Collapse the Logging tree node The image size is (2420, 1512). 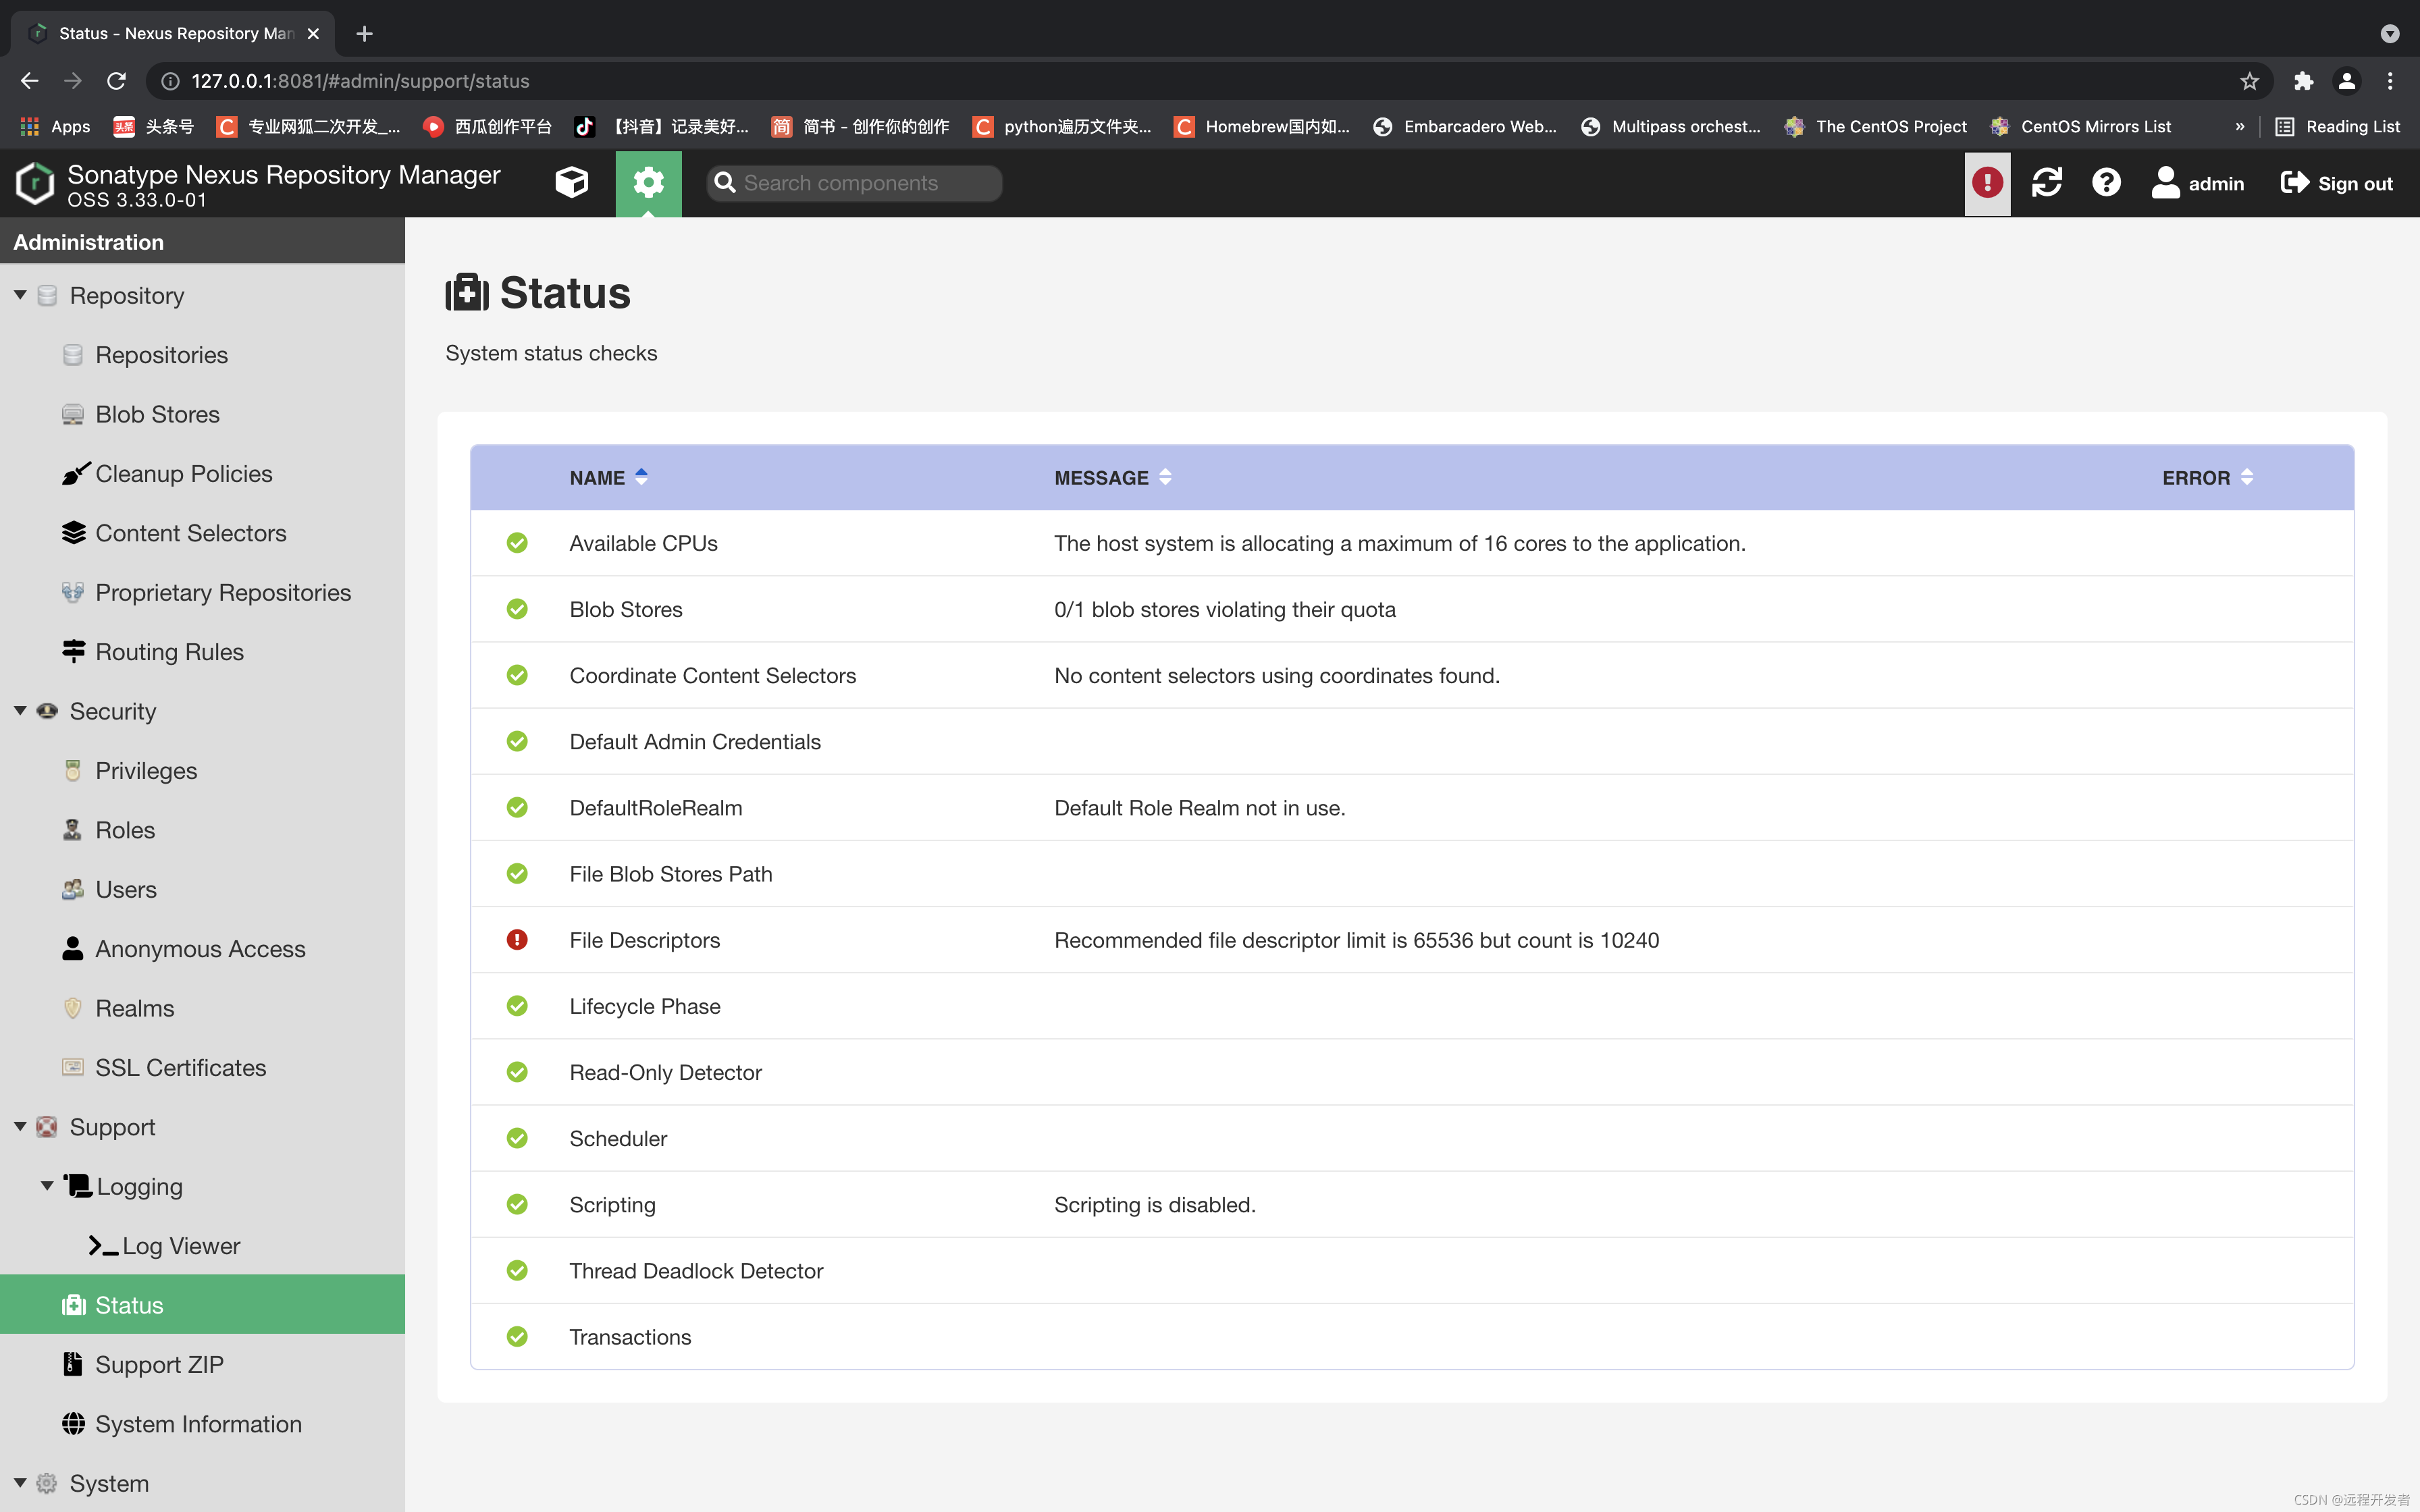tap(47, 1186)
